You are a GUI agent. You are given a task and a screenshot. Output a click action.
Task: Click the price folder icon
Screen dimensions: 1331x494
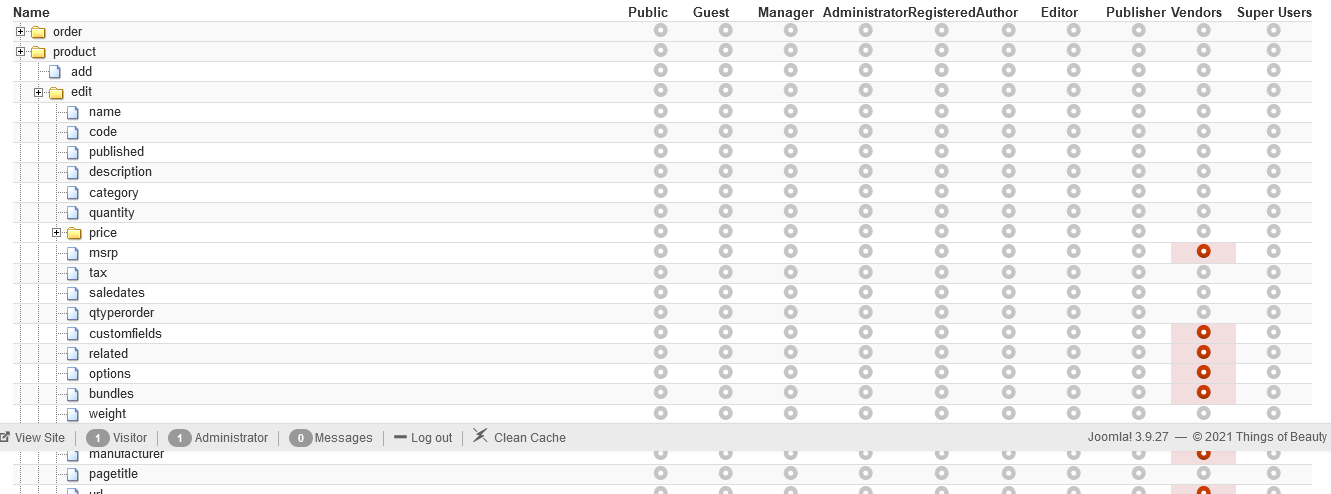click(x=74, y=233)
